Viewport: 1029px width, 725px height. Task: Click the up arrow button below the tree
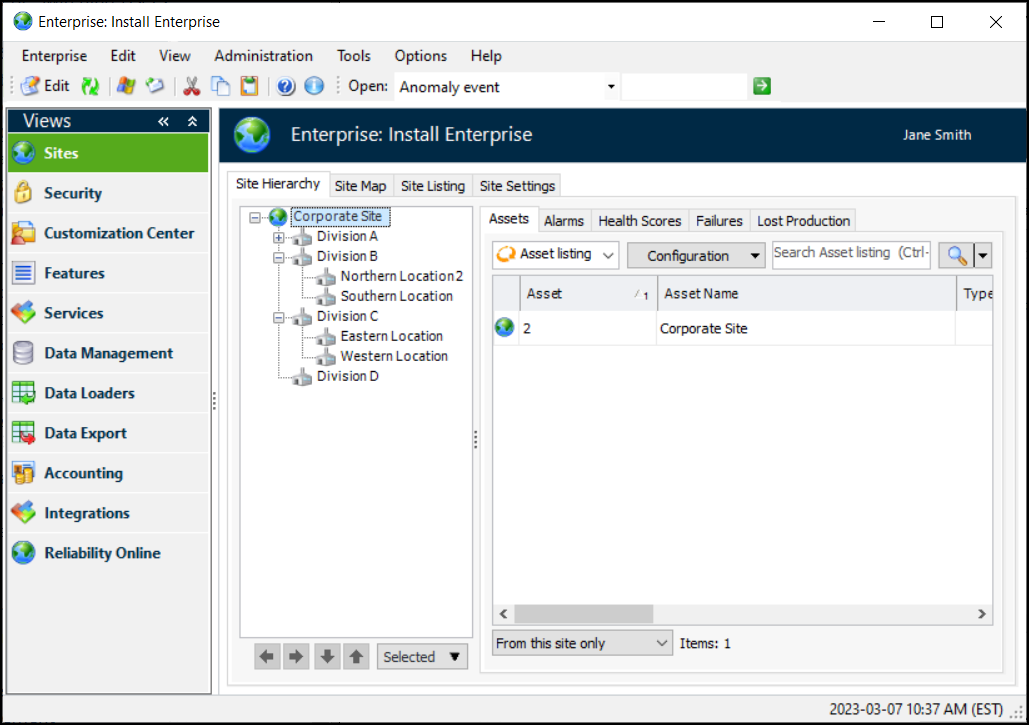coord(356,656)
